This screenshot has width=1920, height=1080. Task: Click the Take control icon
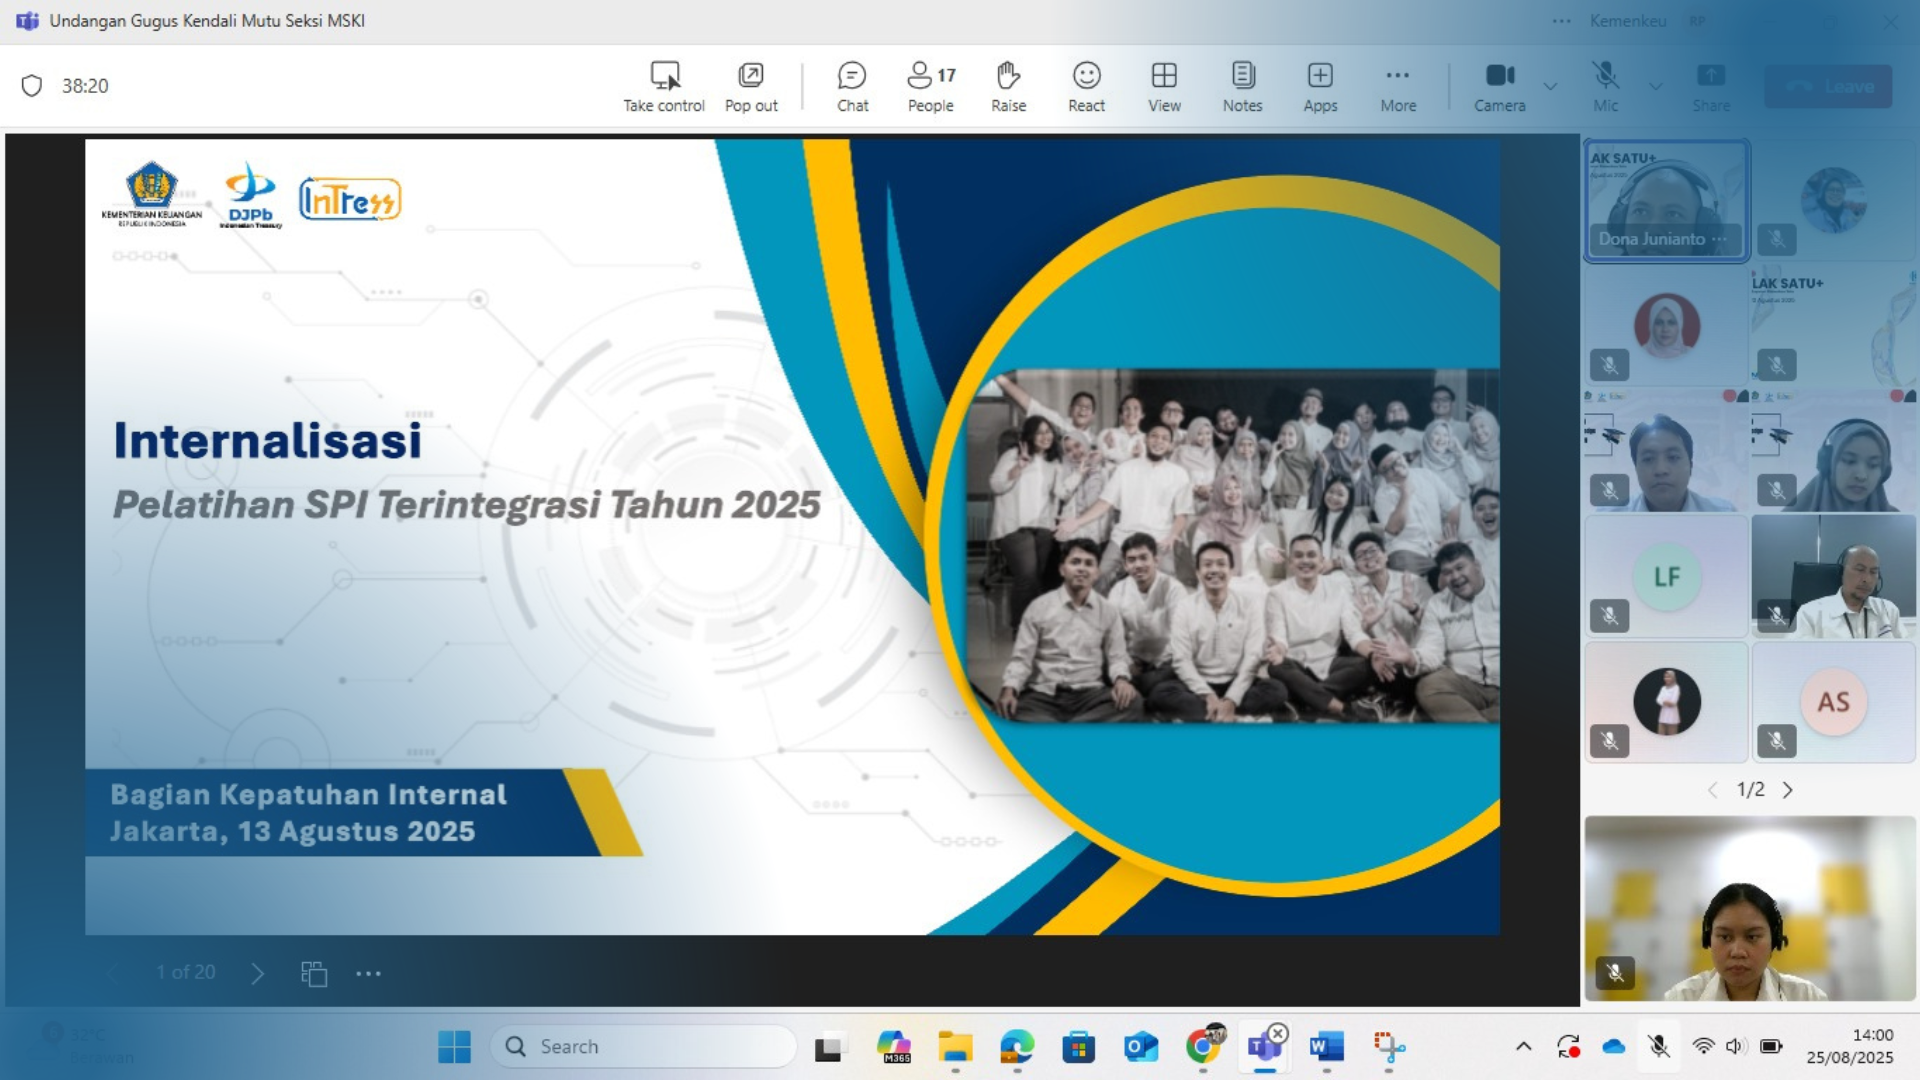coord(664,76)
